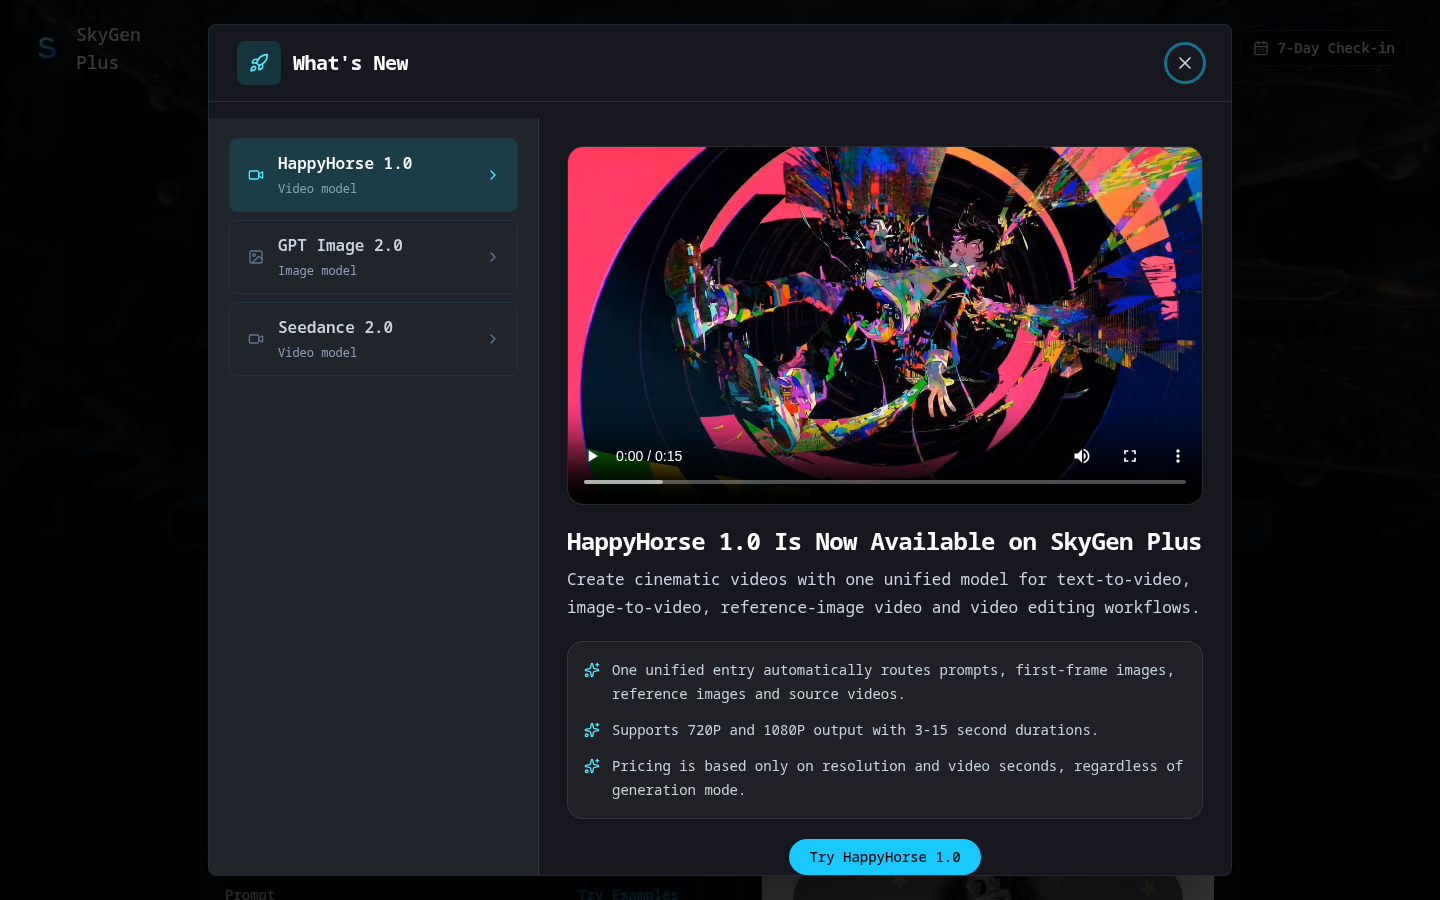Select the Seedance 2.0 video model entry
This screenshot has height=900, width=1440.
(373, 339)
